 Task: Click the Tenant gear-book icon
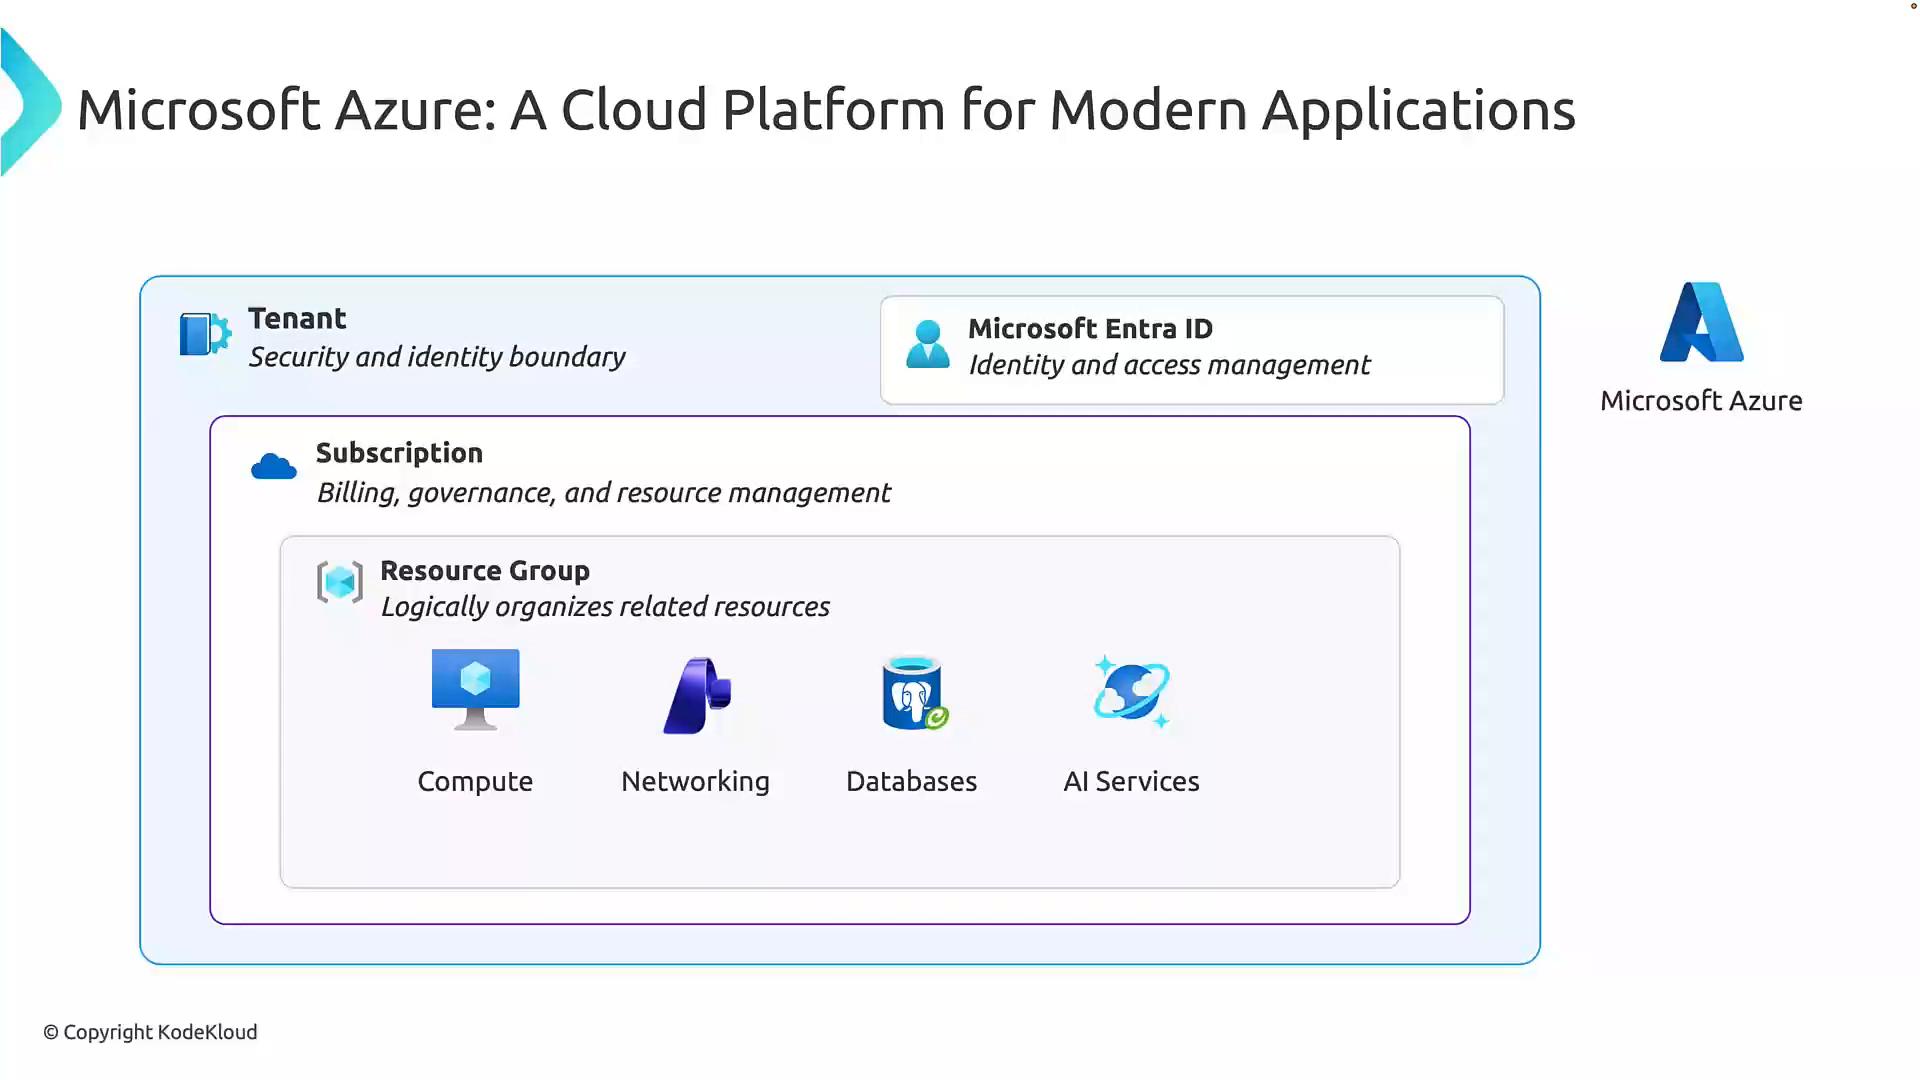tap(206, 334)
